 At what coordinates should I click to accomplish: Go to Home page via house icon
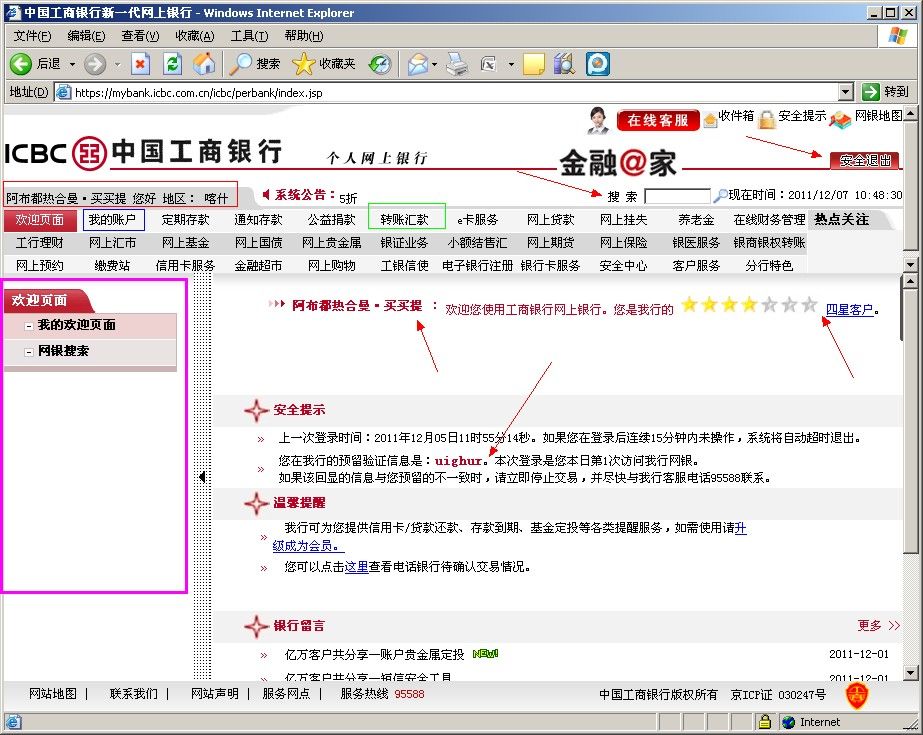point(204,64)
